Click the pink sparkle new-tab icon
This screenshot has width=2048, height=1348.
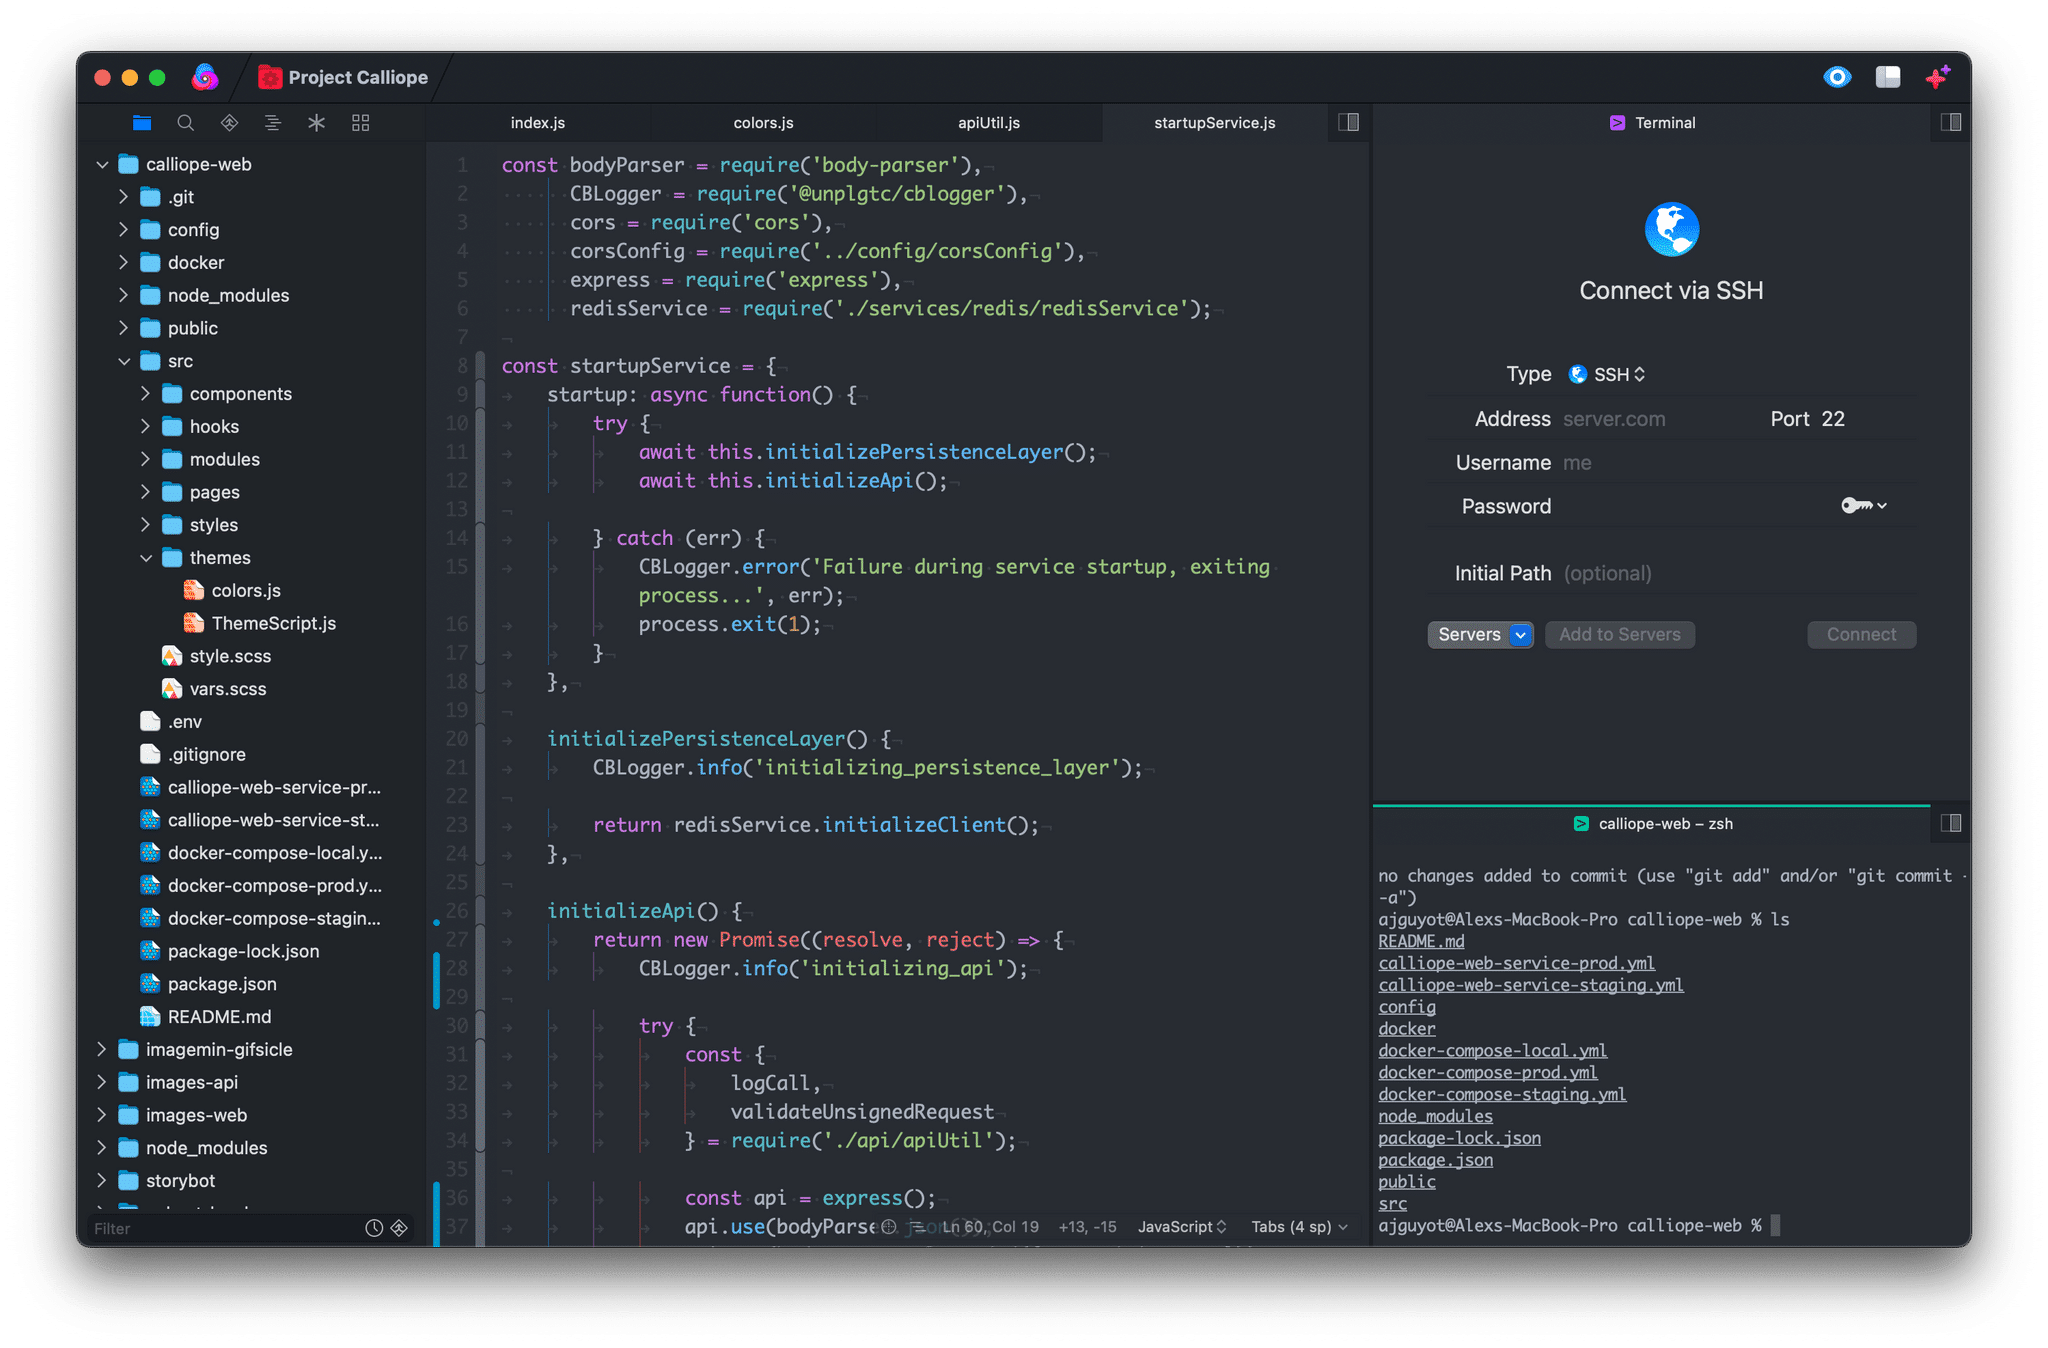(1938, 77)
